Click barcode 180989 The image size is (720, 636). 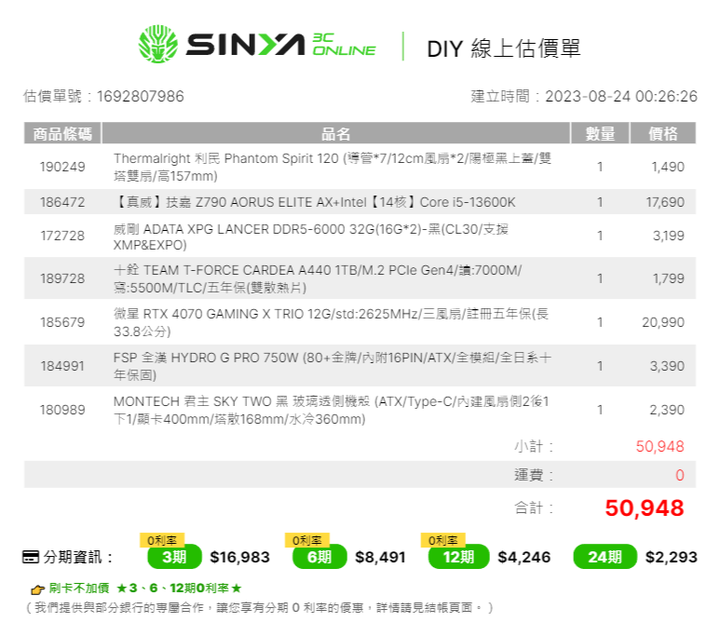pyautogui.click(x=62, y=410)
